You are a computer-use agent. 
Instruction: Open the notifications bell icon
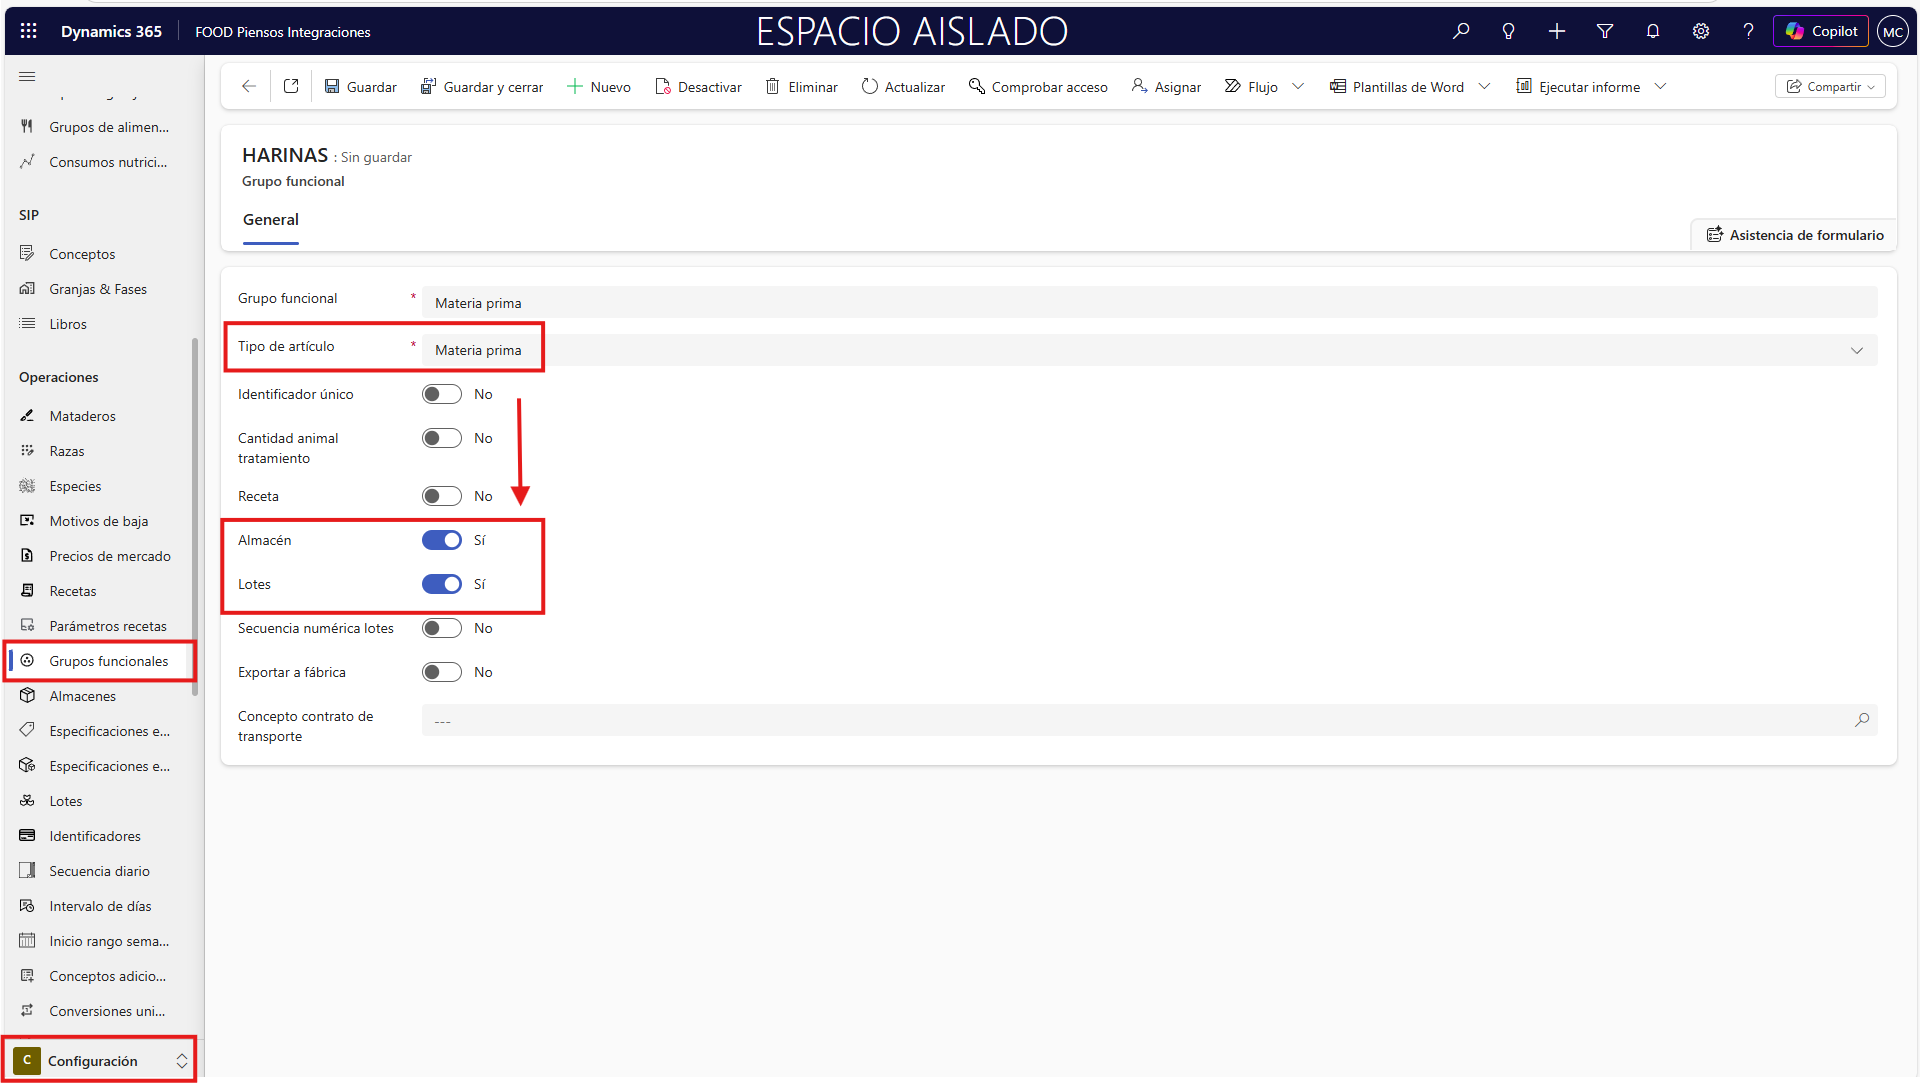pyautogui.click(x=1653, y=31)
